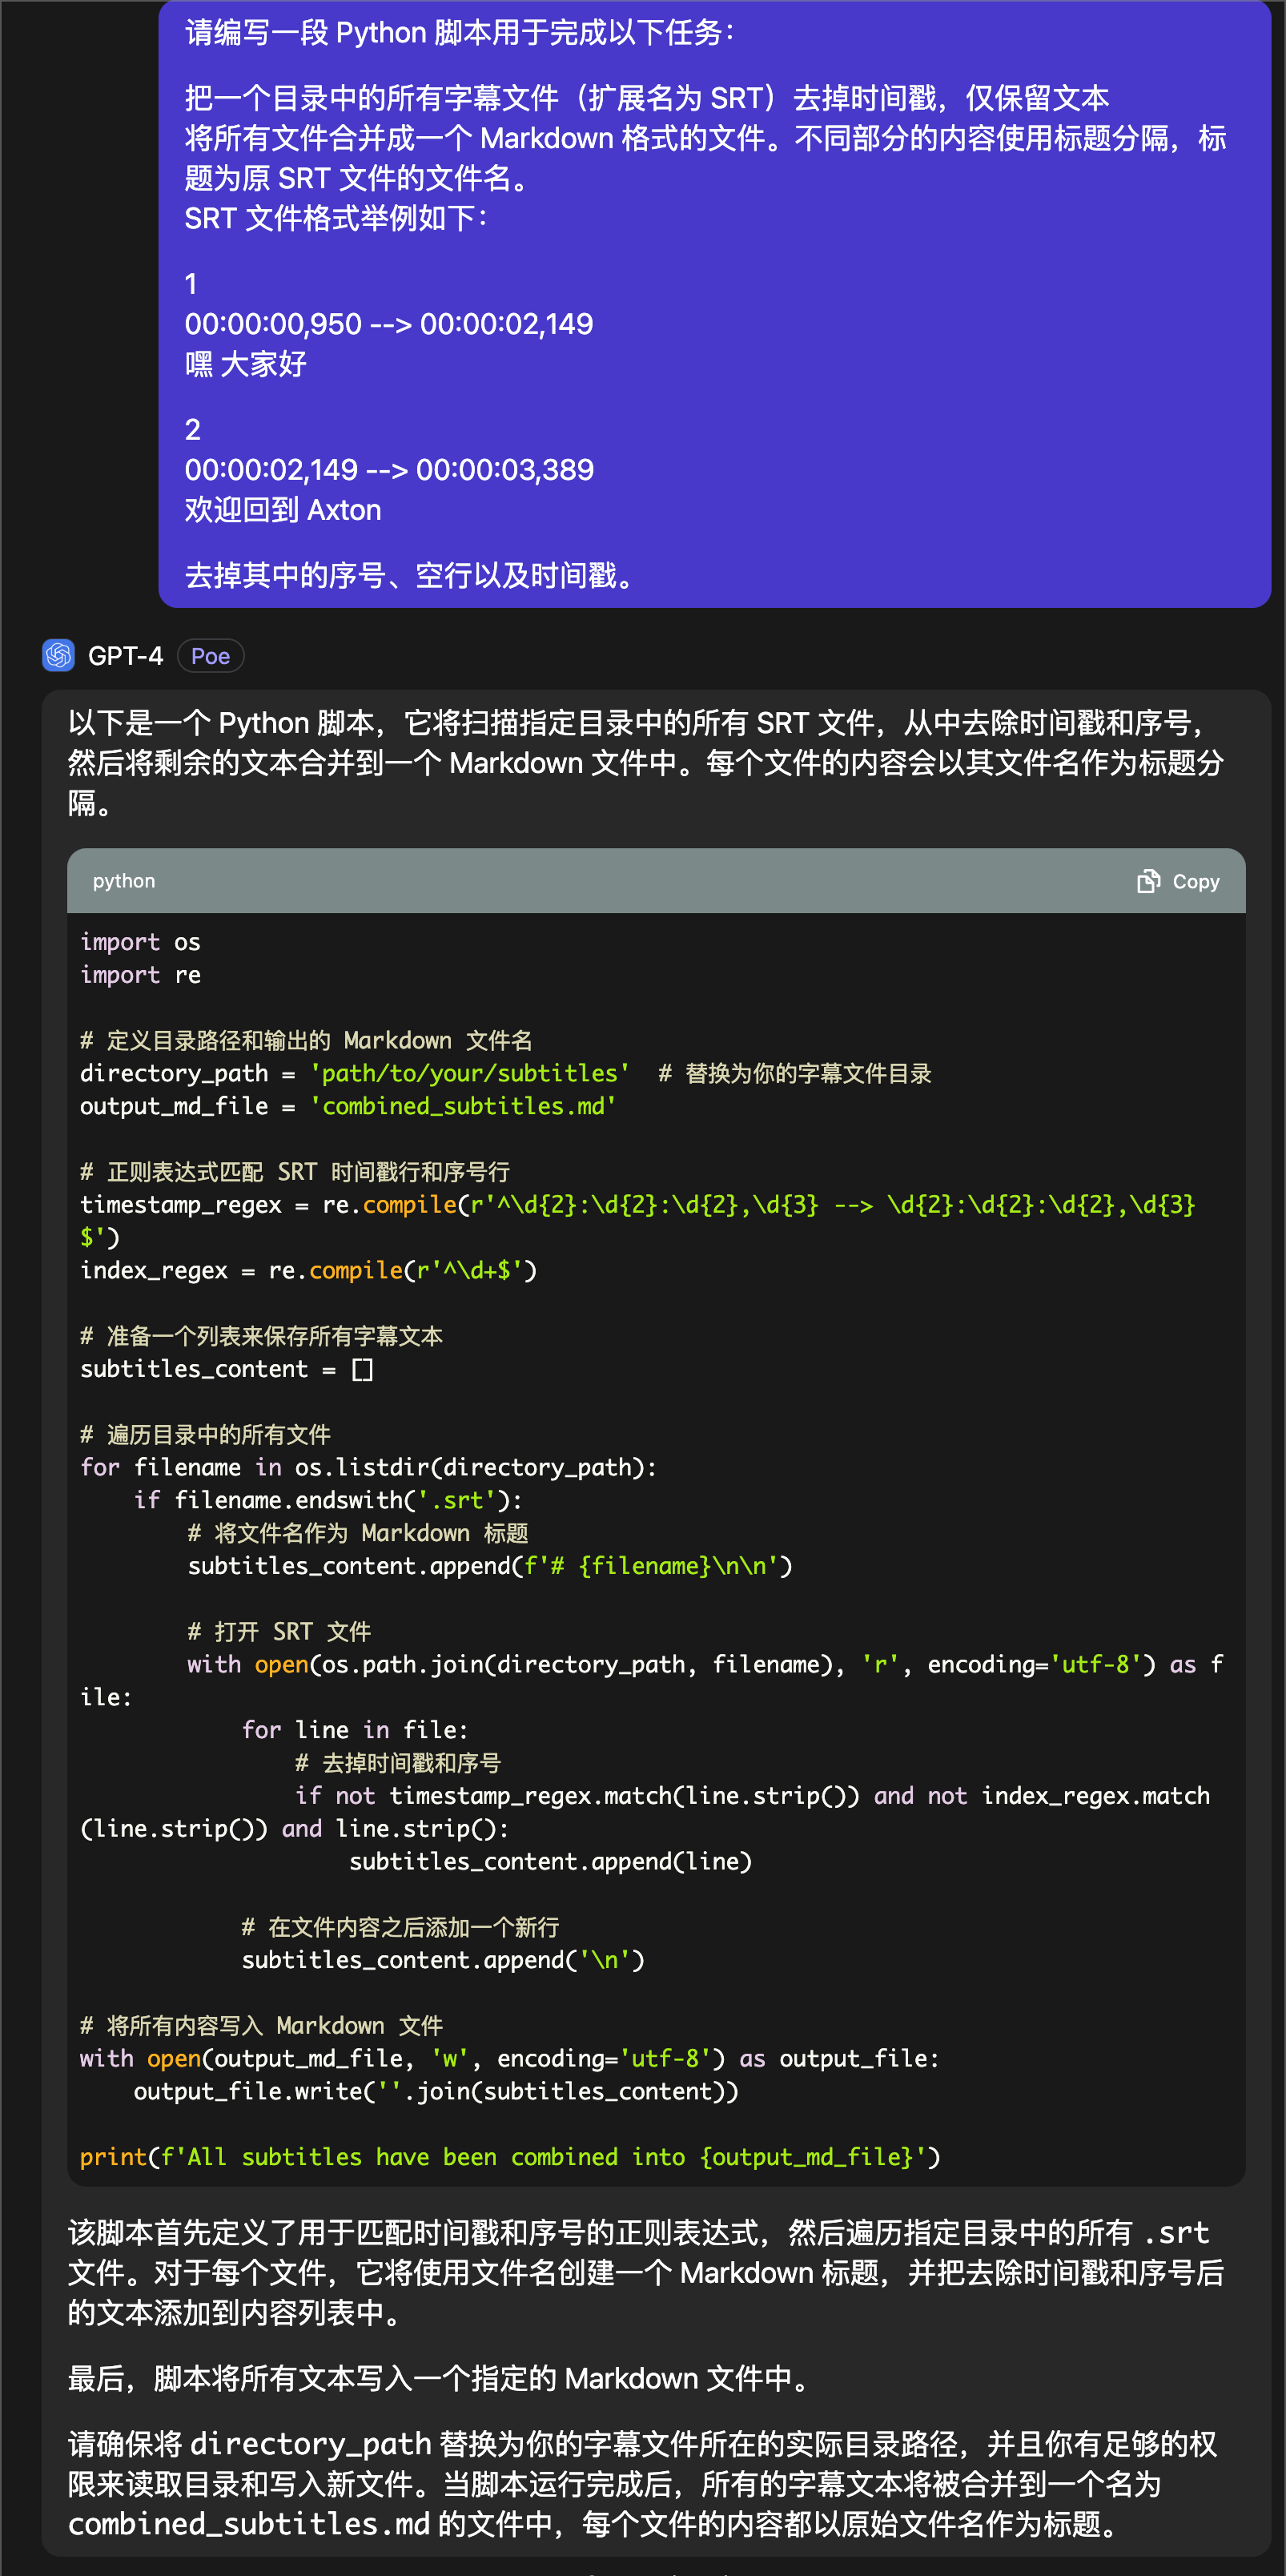Click the Poe badge beside GPT-4
Image resolution: width=1286 pixels, height=2576 pixels.
[x=210, y=656]
